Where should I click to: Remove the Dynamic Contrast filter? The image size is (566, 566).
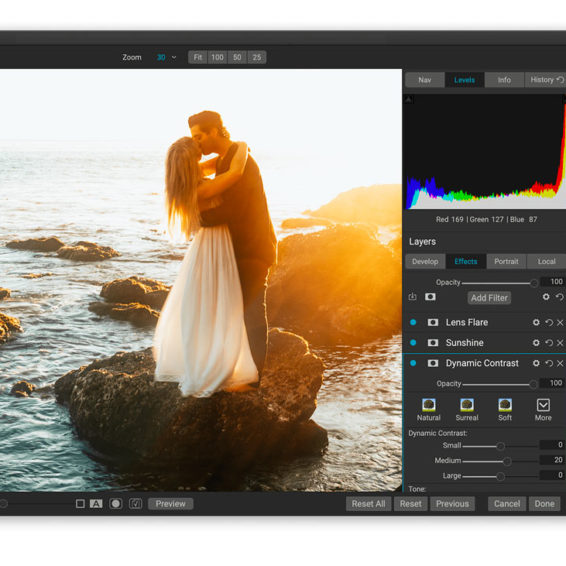pos(560,363)
